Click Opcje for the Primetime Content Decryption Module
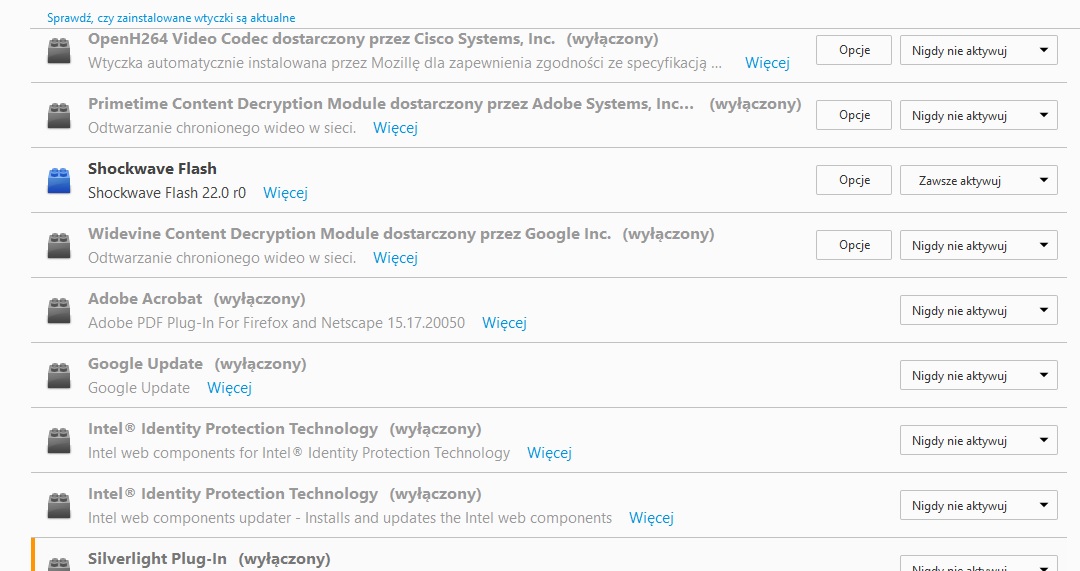Screen dimensions: 1080x571 tap(854, 115)
